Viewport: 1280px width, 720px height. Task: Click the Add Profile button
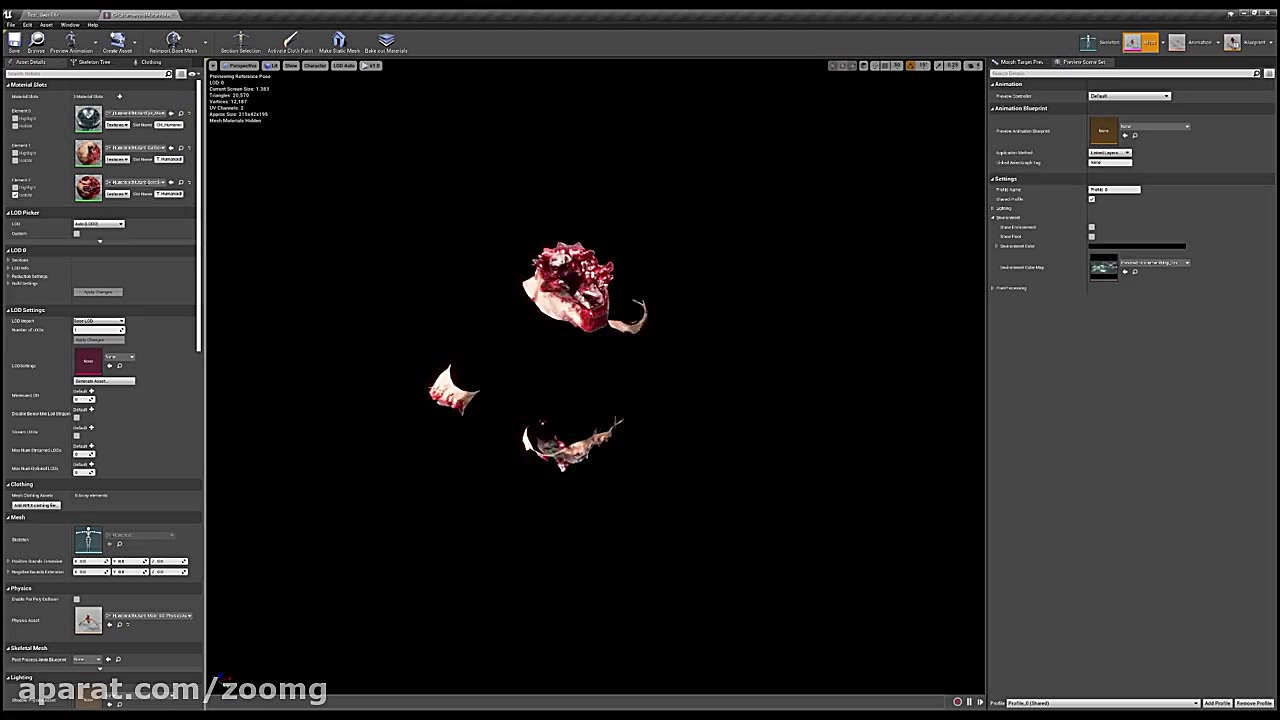coord(1217,703)
